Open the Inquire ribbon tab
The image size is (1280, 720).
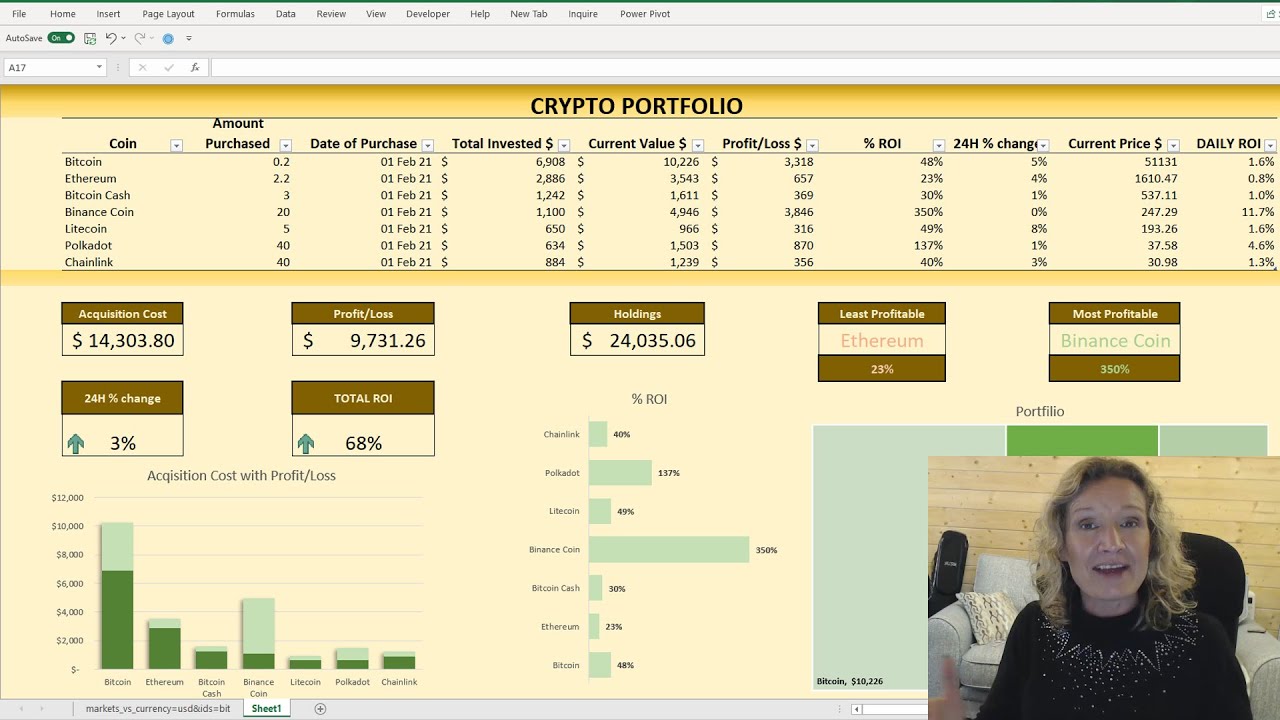coord(583,14)
